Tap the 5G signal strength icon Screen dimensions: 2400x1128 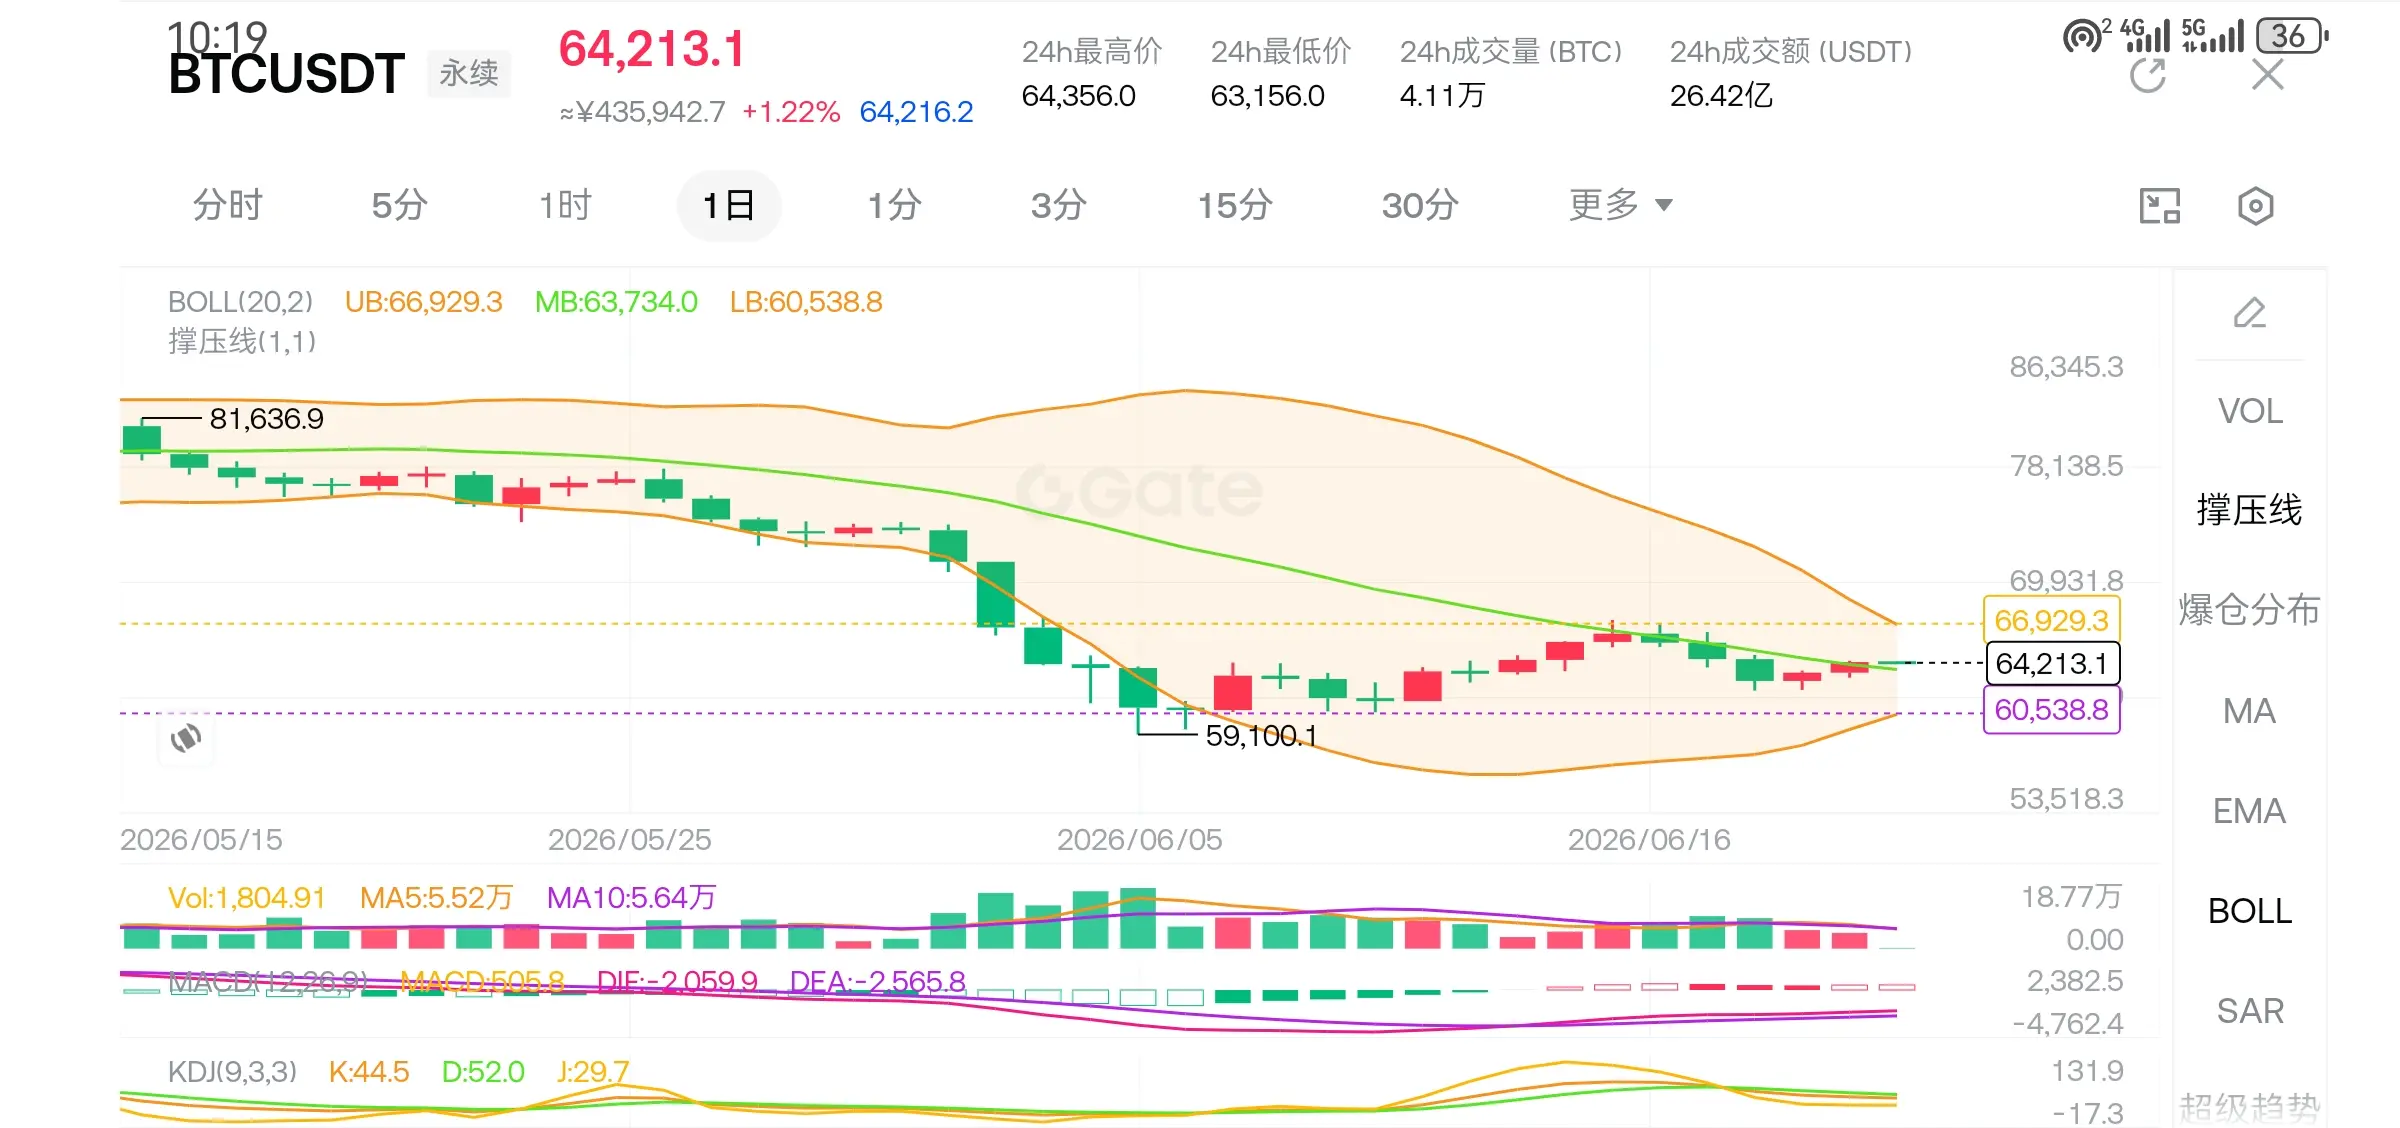pyautogui.click(x=2213, y=36)
